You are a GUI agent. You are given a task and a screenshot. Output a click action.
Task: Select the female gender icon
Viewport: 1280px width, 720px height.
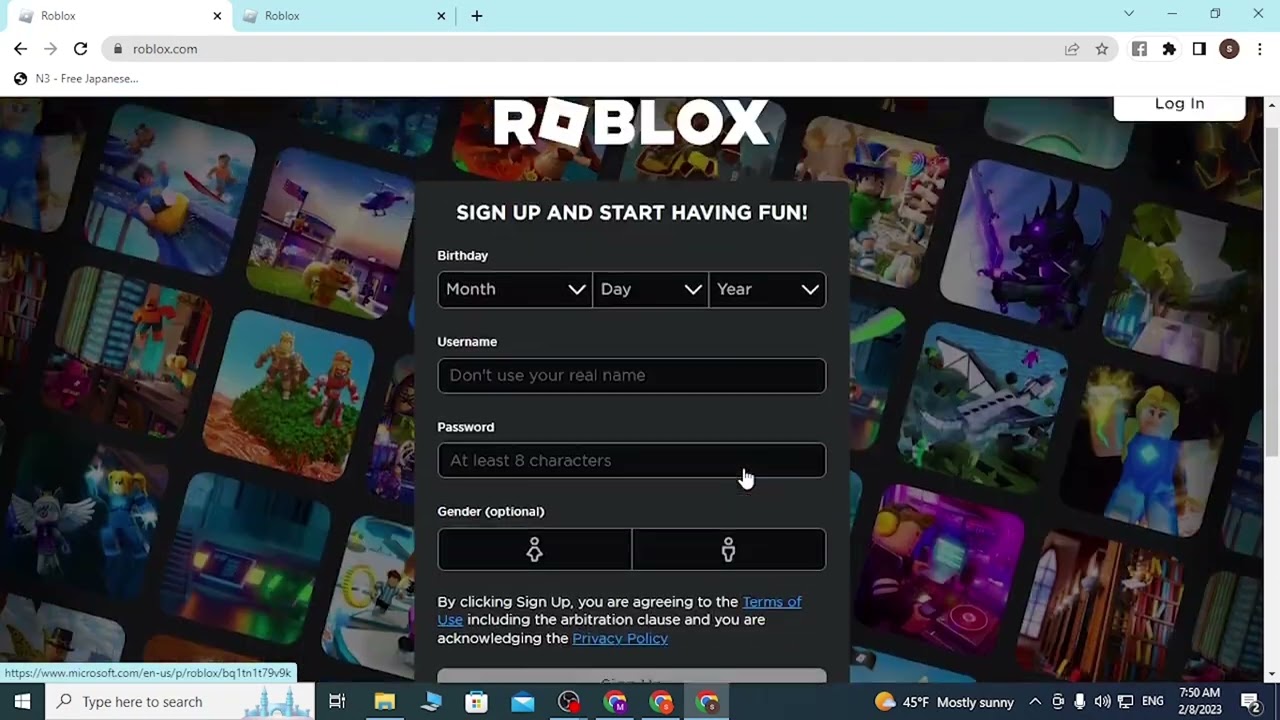[x=534, y=549]
